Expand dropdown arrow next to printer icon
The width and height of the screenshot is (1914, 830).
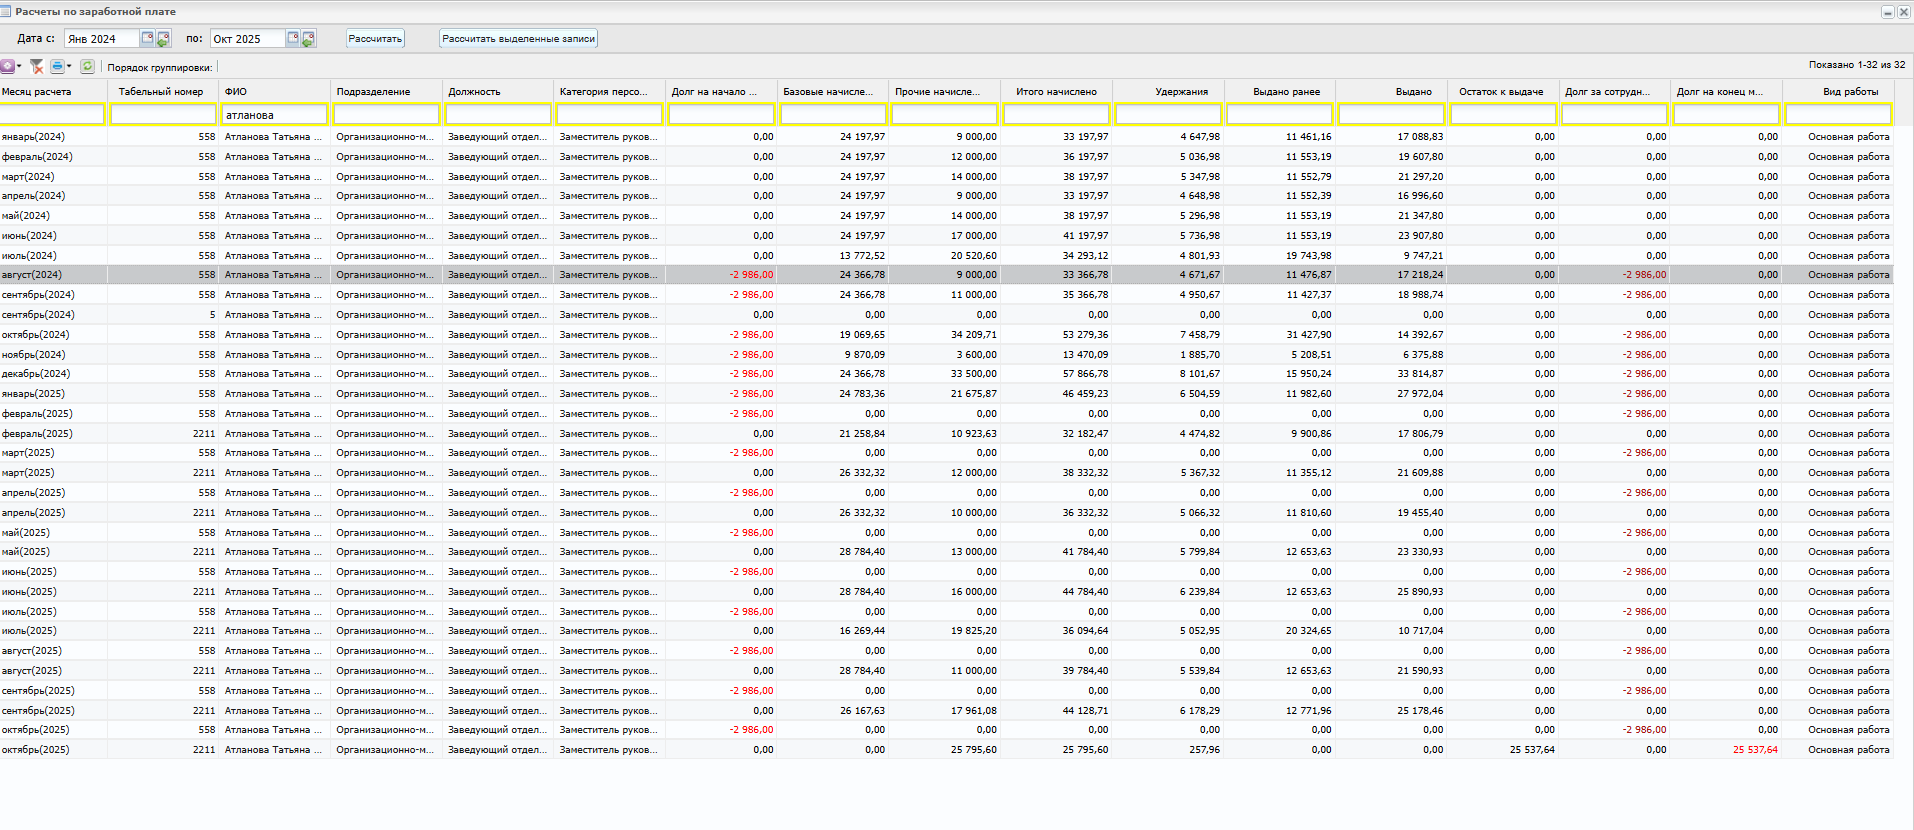69,66
